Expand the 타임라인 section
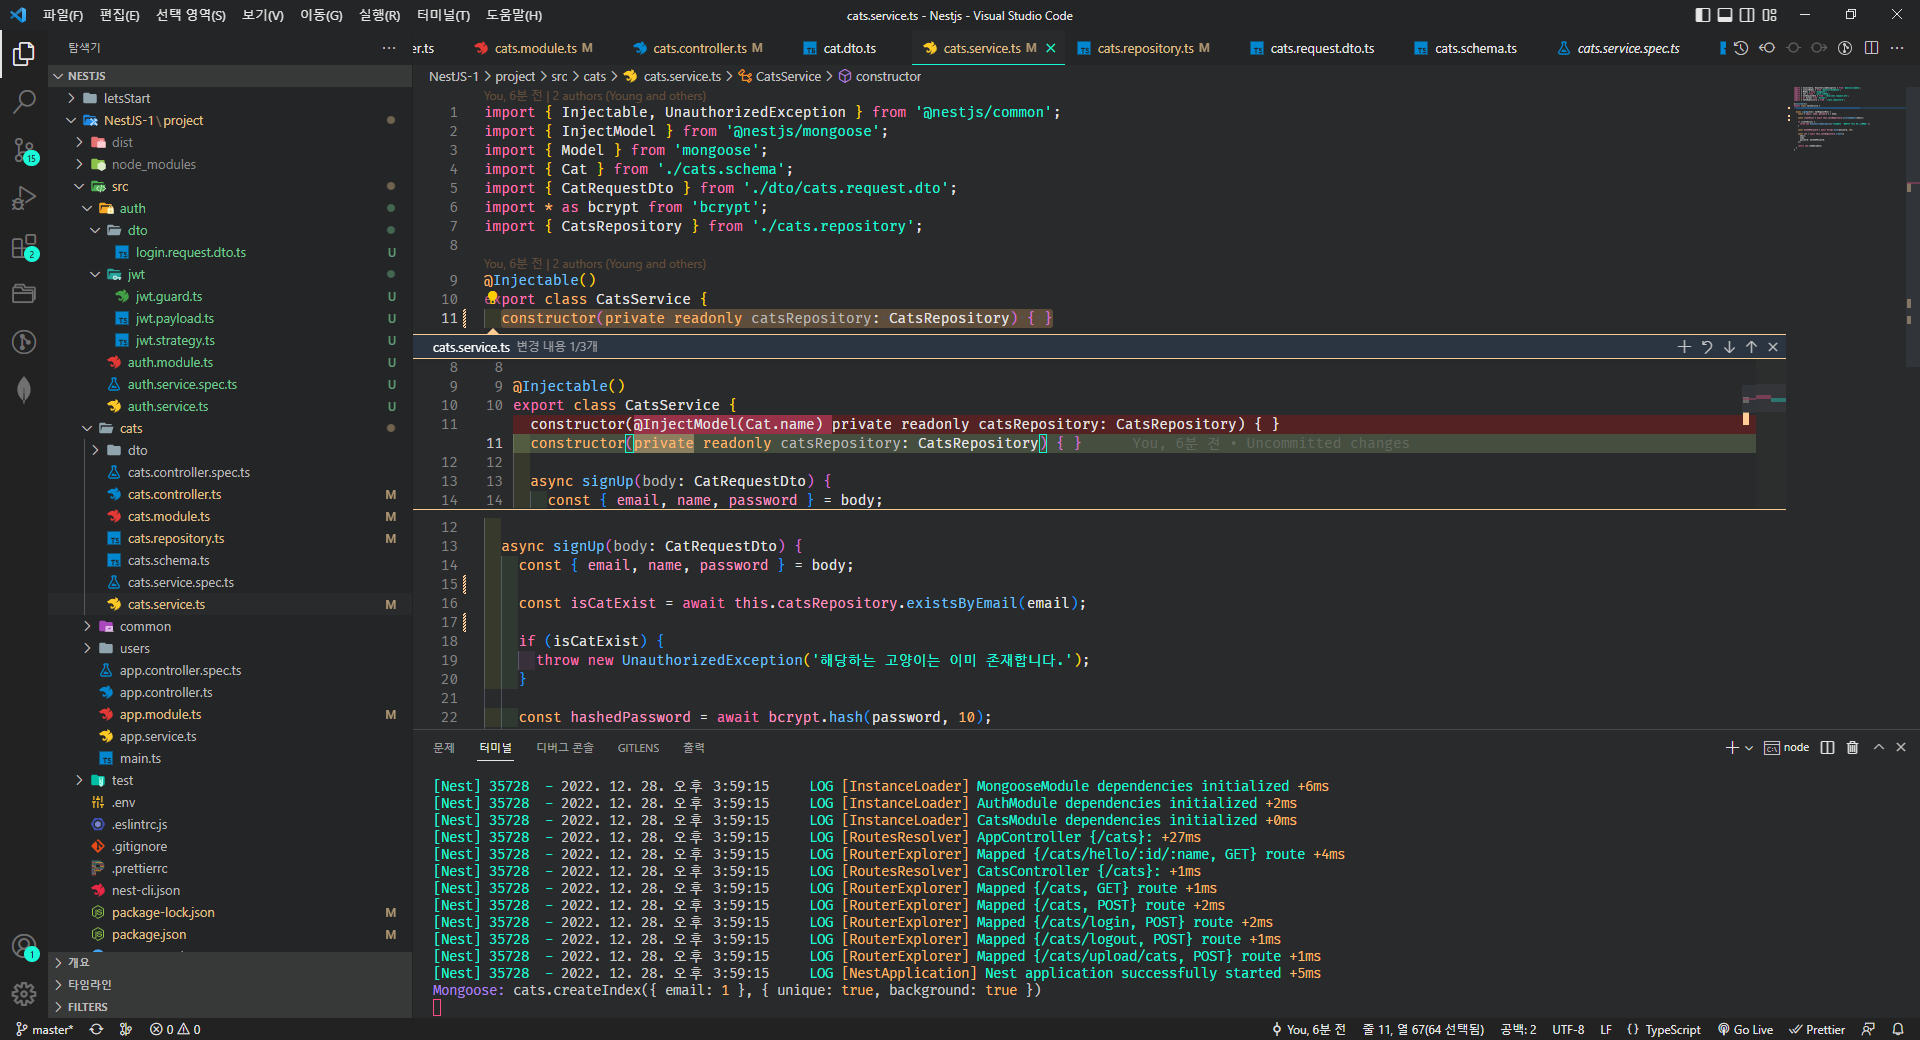 click(x=90, y=985)
